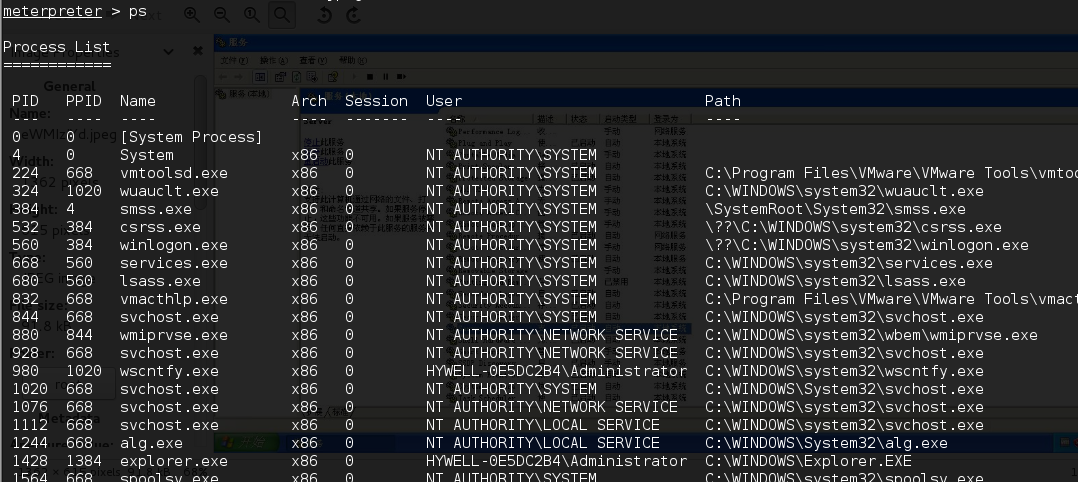Screen dimensions: 1078x482
Task: Click 'alg.exe' in the Name column
Action: (151, 443)
